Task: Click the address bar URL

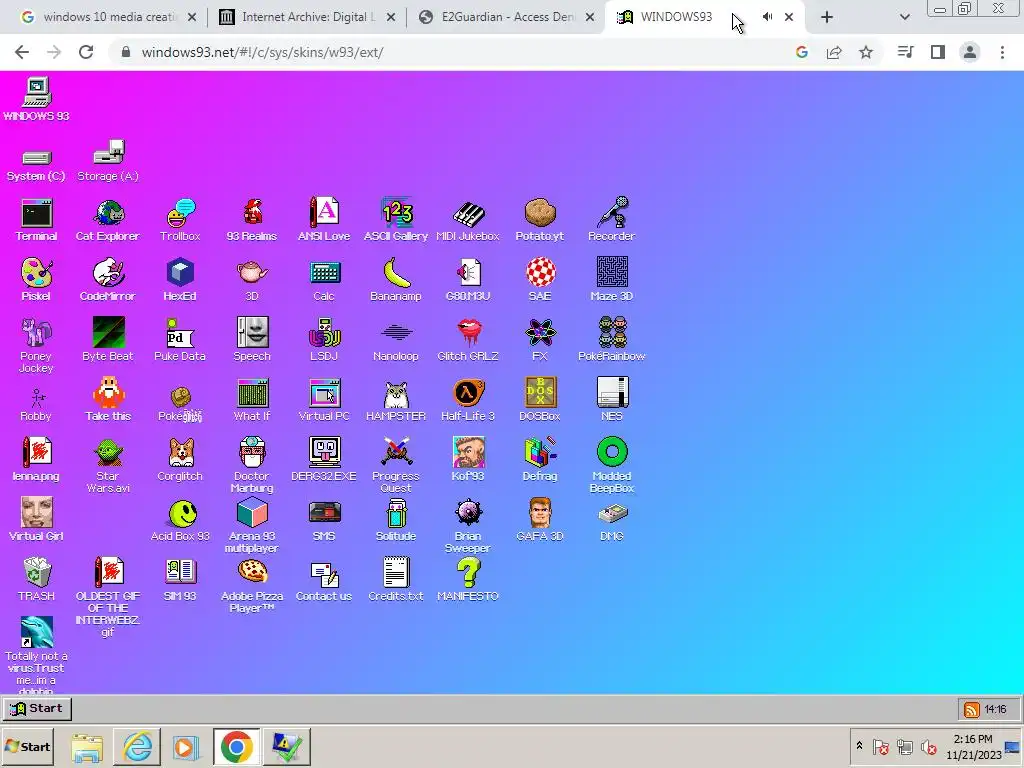Action: (x=263, y=52)
